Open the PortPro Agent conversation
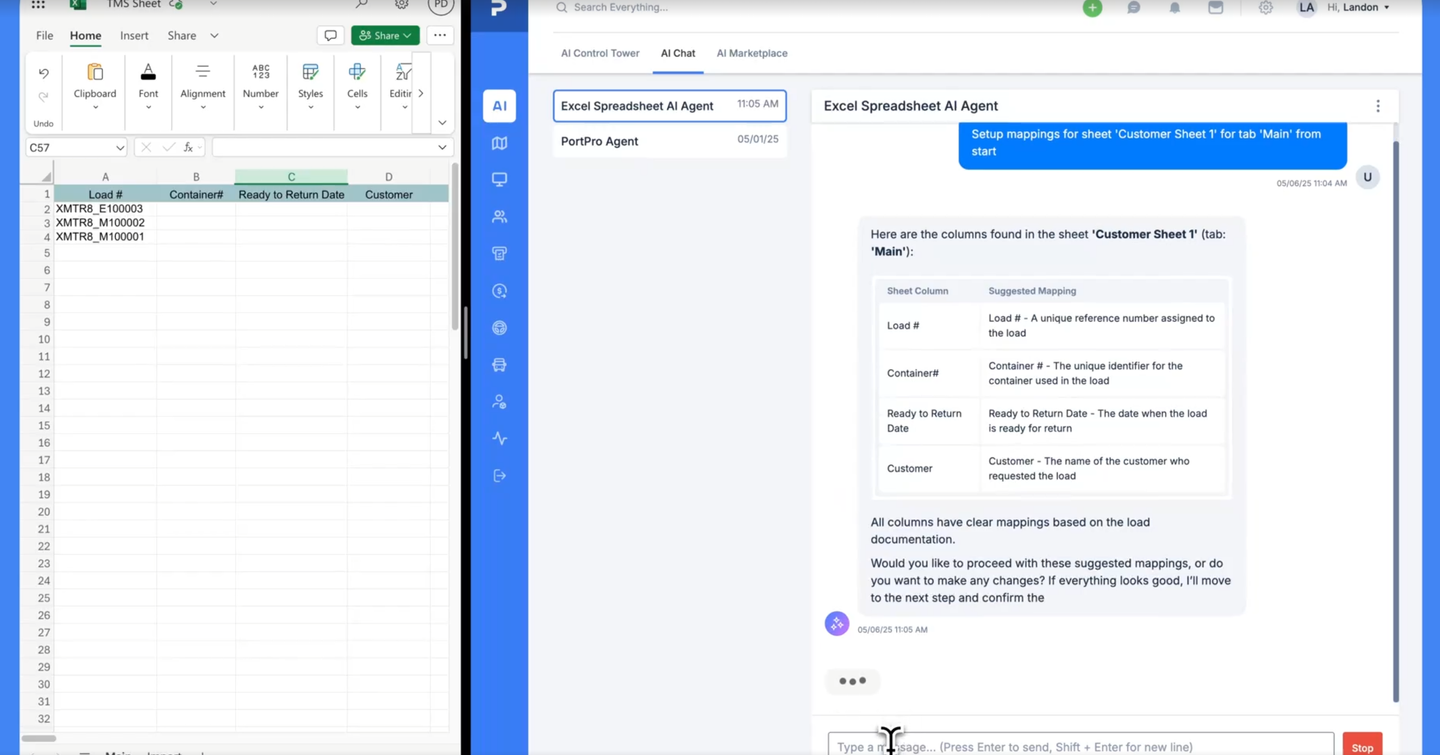1440x755 pixels. (670, 141)
